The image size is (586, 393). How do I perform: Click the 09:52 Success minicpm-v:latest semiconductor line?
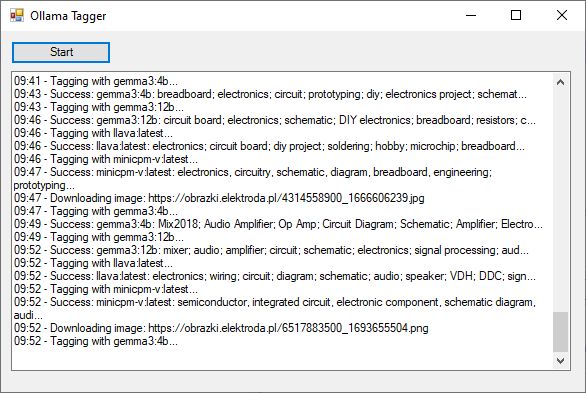click(x=275, y=302)
